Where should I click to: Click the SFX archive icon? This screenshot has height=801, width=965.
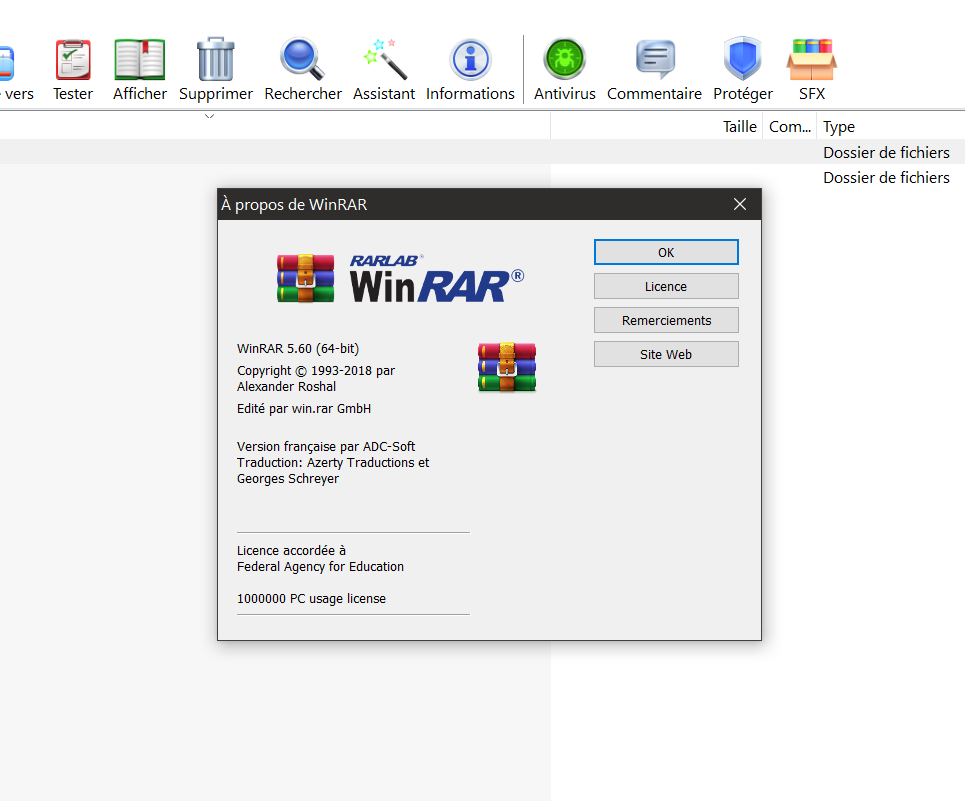click(x=811, y=61)
